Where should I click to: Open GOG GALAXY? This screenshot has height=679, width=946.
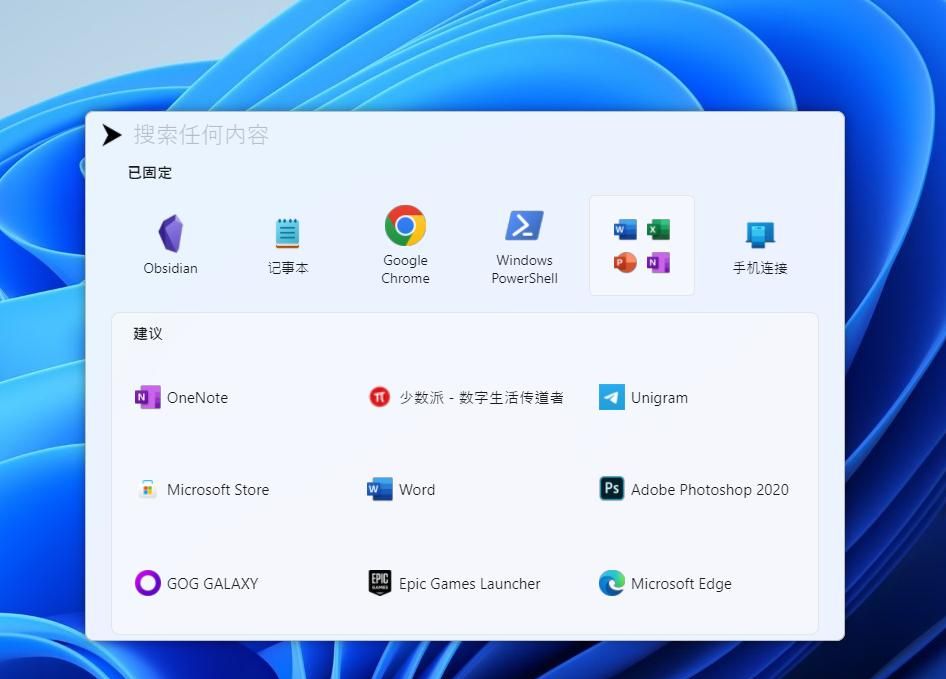pos(196,583)
